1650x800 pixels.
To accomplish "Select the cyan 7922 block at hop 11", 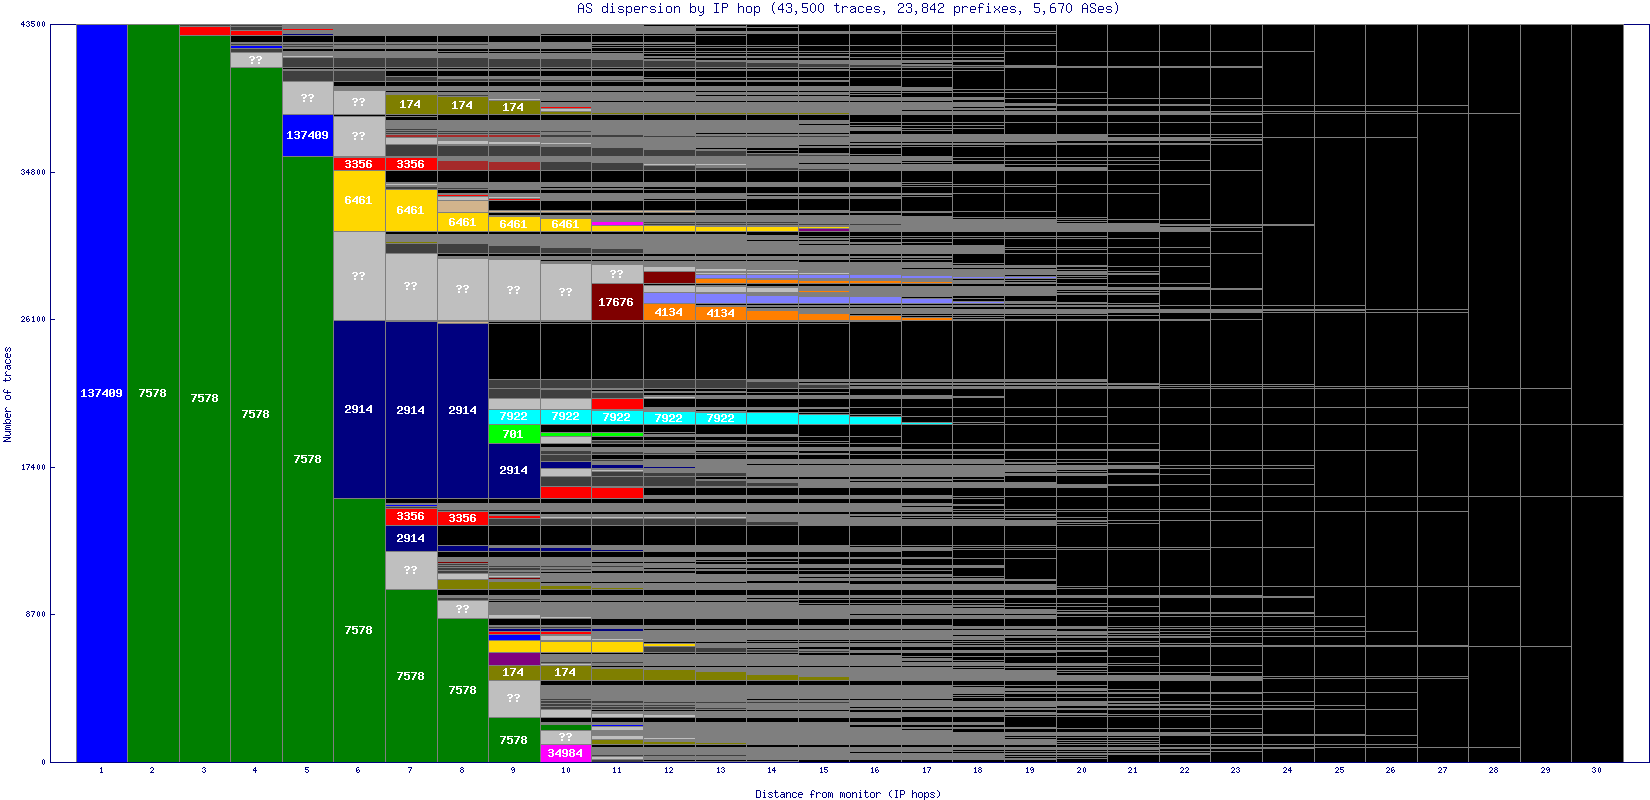I will point(617,417).
